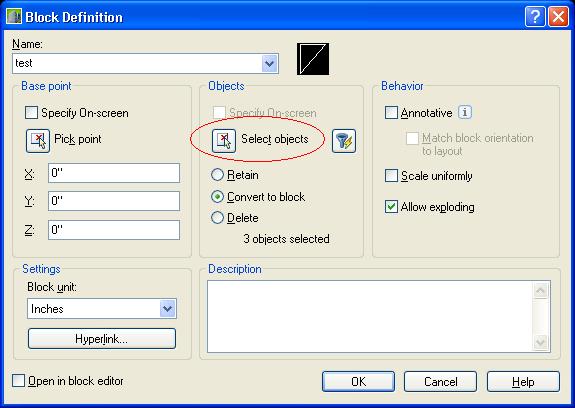Expand the block Name dropdown

pos(270,63)
